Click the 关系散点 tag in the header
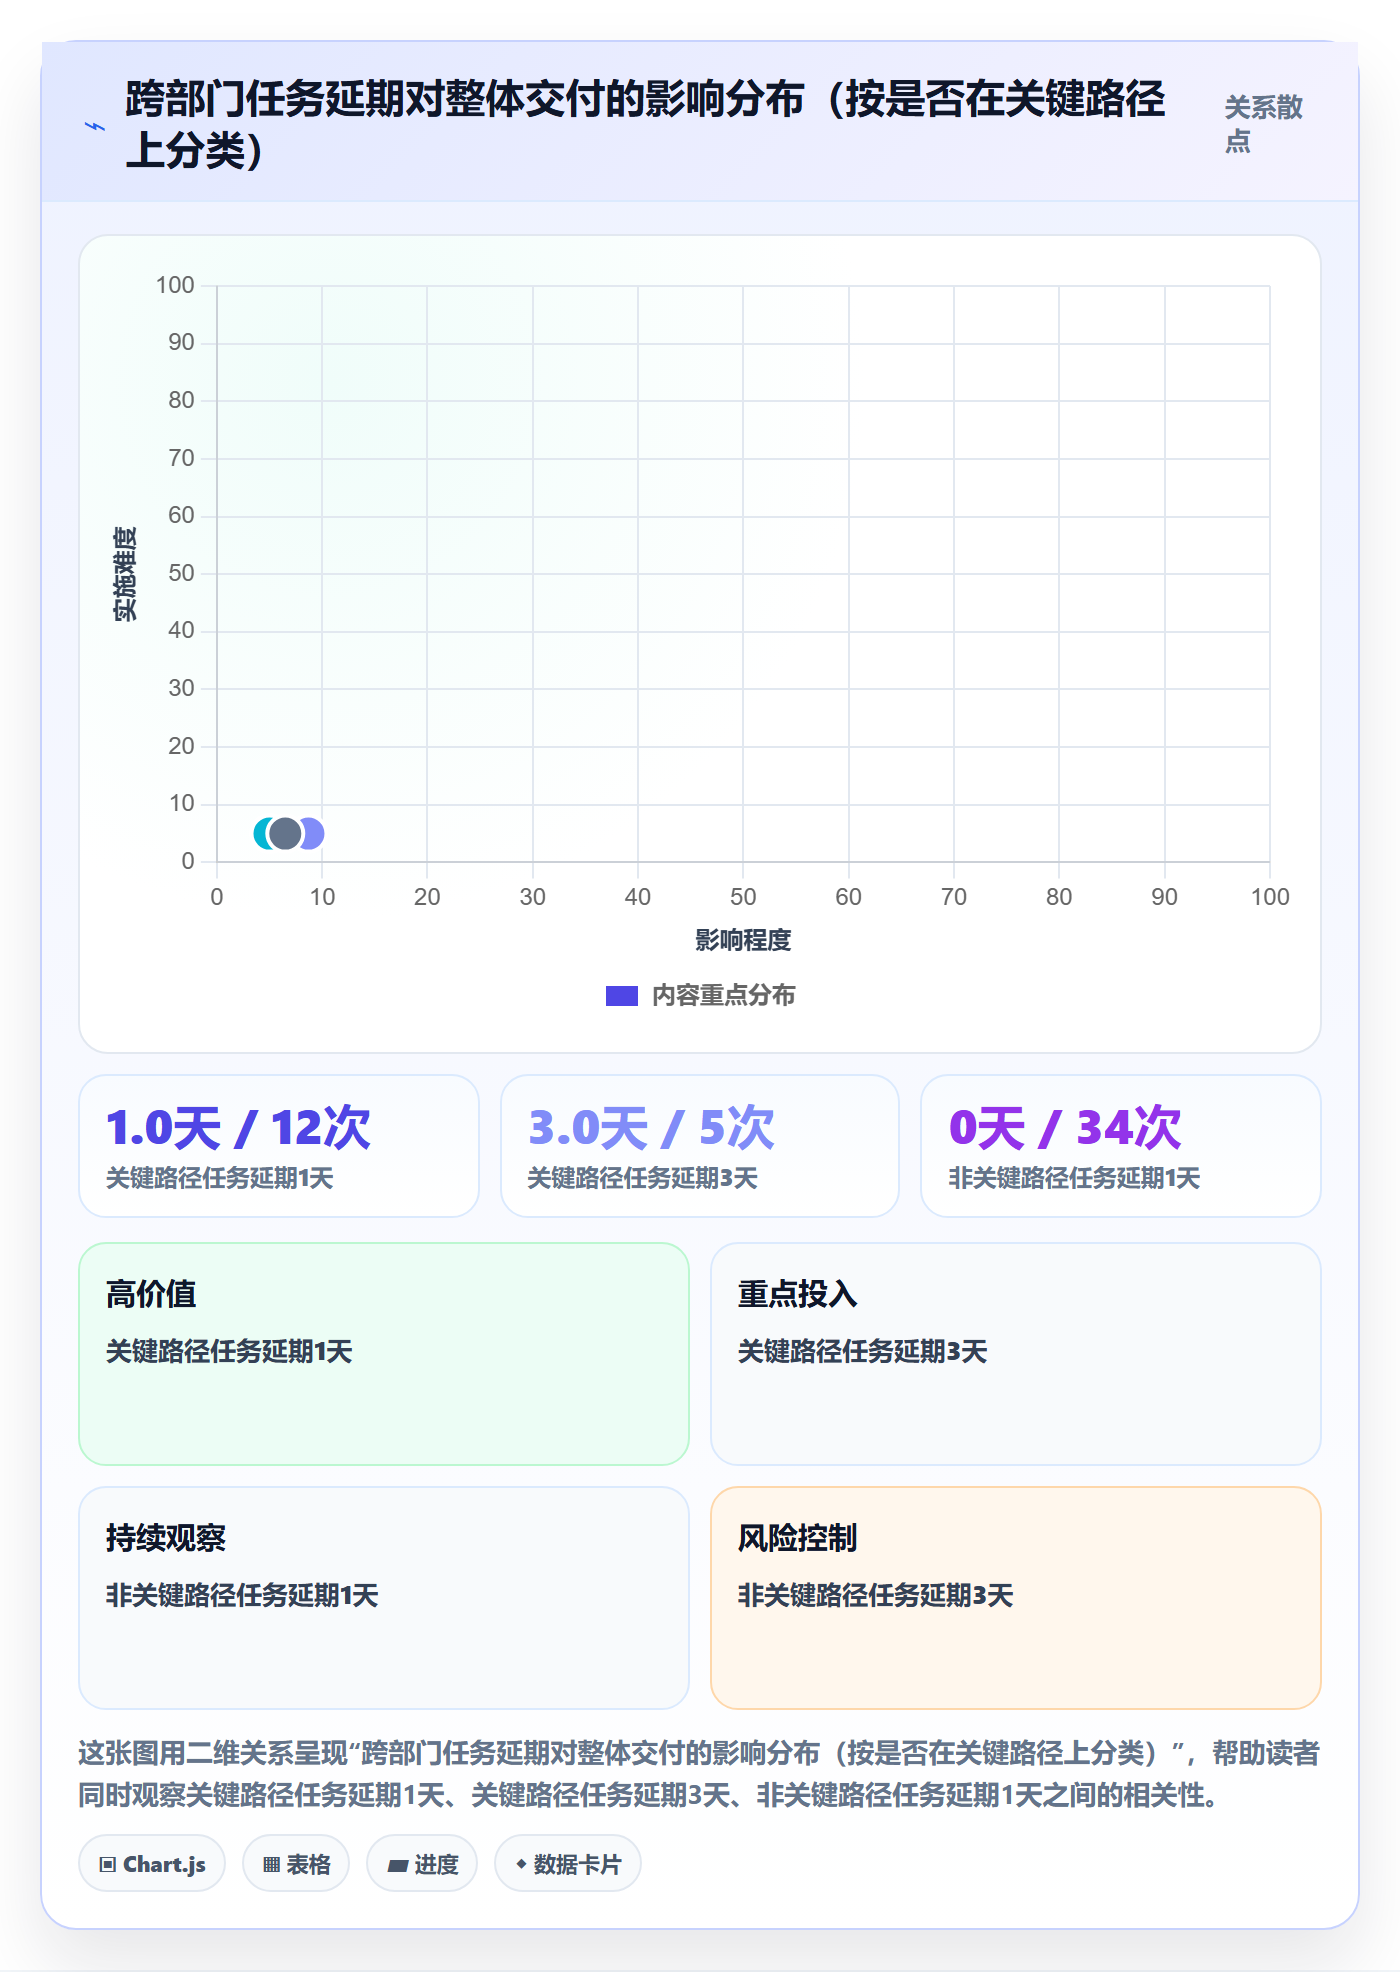Viewport: 1400px width, 1972px height. [x=1263, y=124]
